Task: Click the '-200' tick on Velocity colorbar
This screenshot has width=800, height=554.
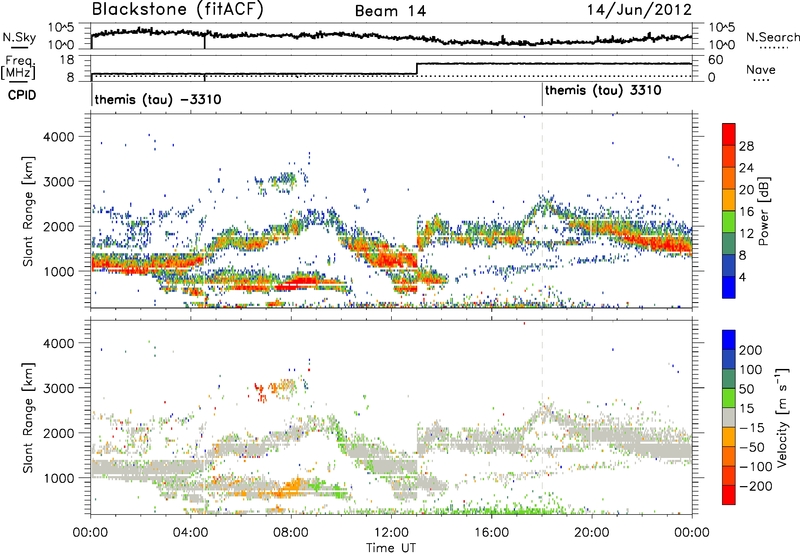Action: 755,486
